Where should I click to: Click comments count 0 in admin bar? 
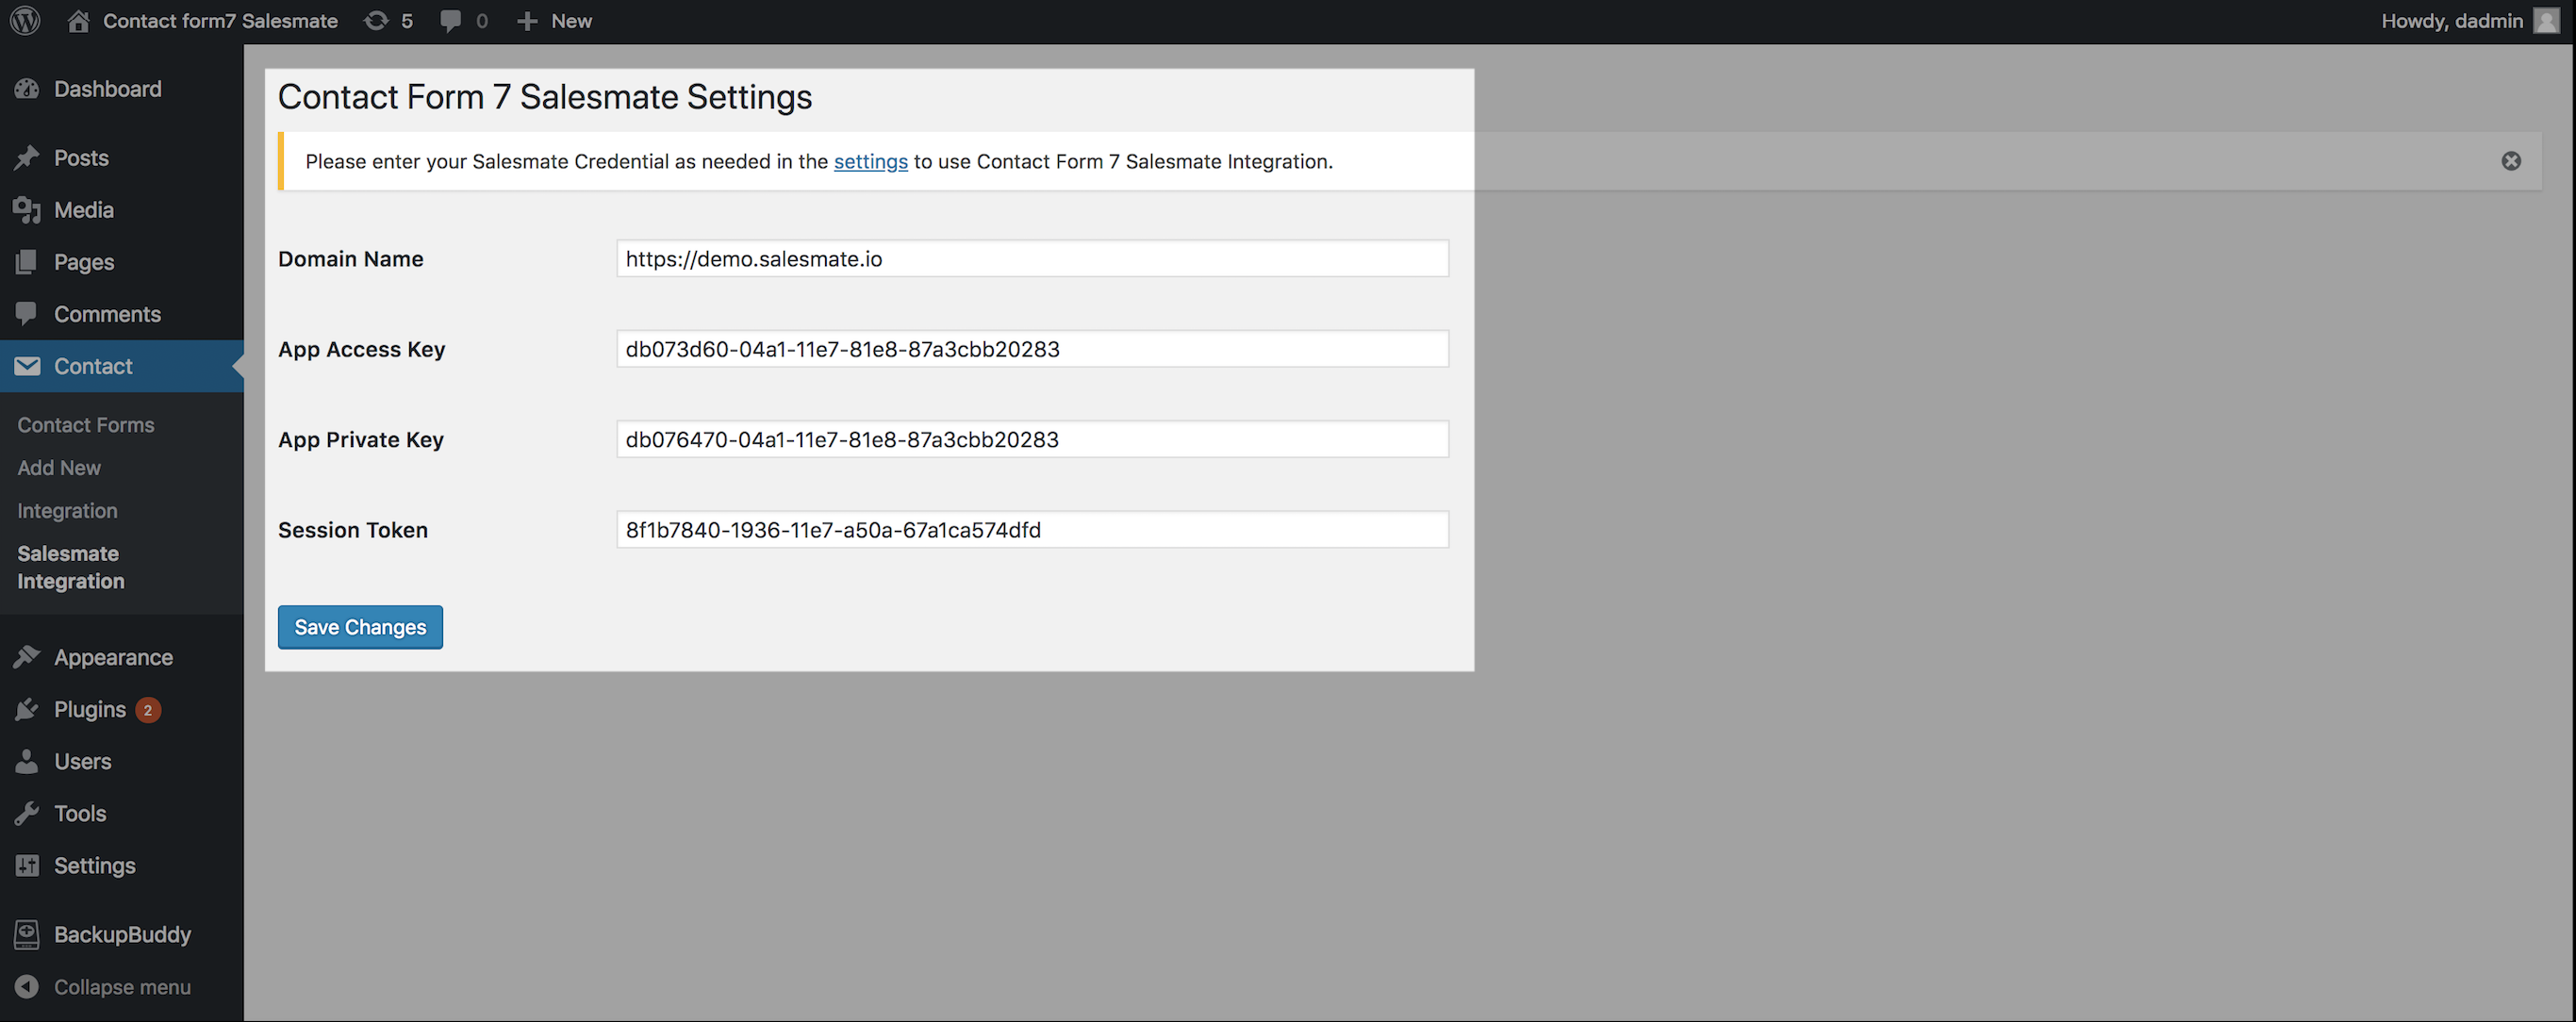tap(482, 21)
